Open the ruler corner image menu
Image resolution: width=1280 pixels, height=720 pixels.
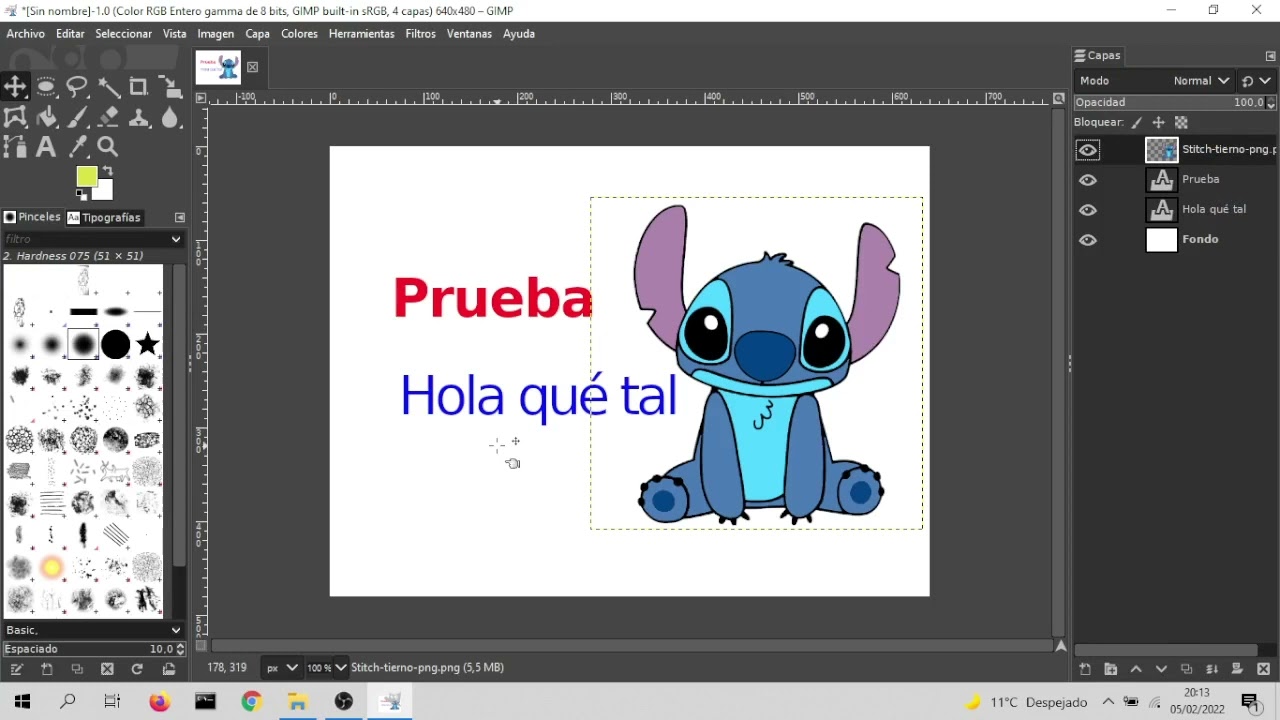[201, 98]
